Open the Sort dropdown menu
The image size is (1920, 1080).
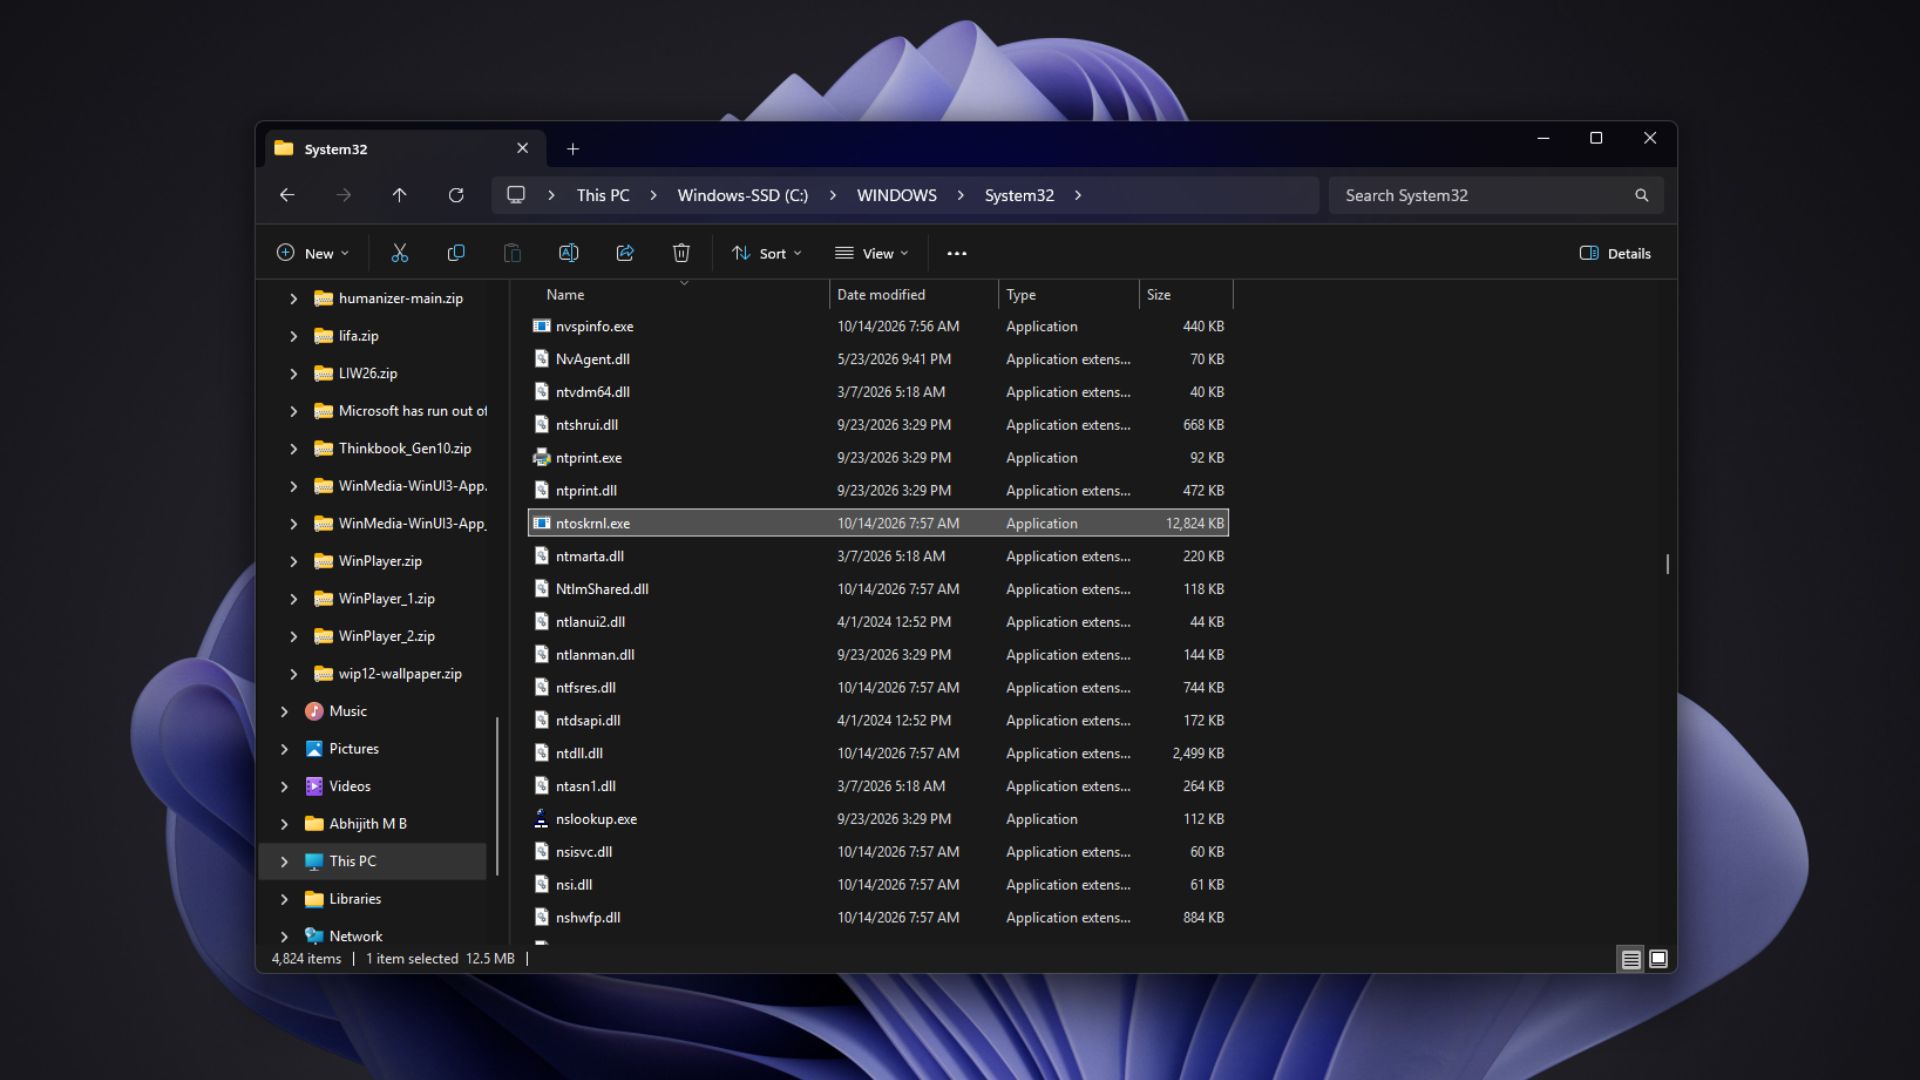[767, 253]
